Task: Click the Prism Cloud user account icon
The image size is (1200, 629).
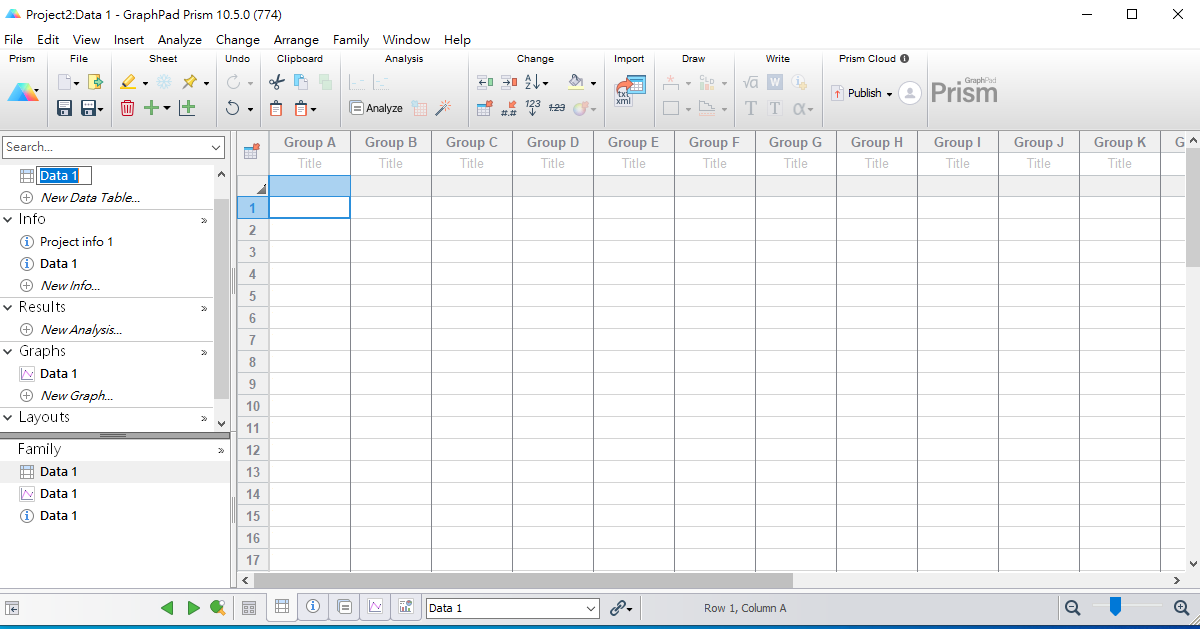Action: pyautogui.click(x=909, y=93)
